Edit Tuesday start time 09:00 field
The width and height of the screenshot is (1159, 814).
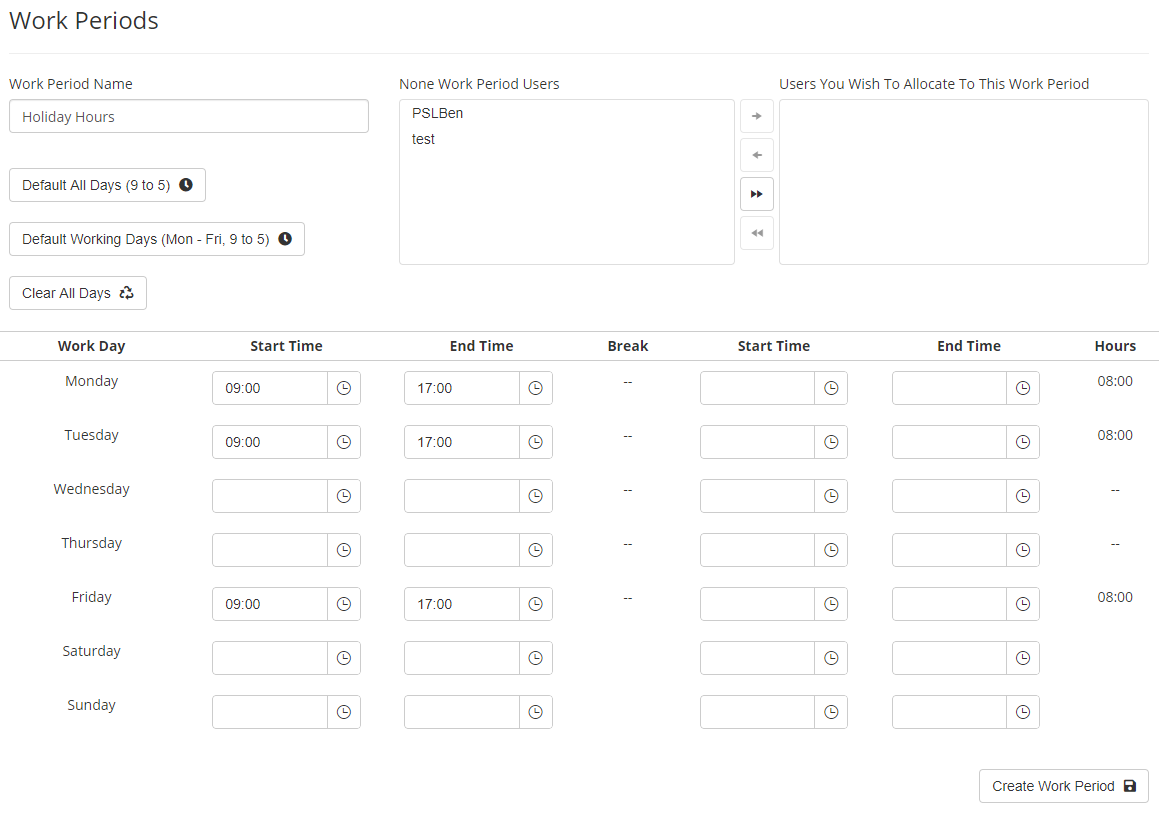click(x=270, y=442)
